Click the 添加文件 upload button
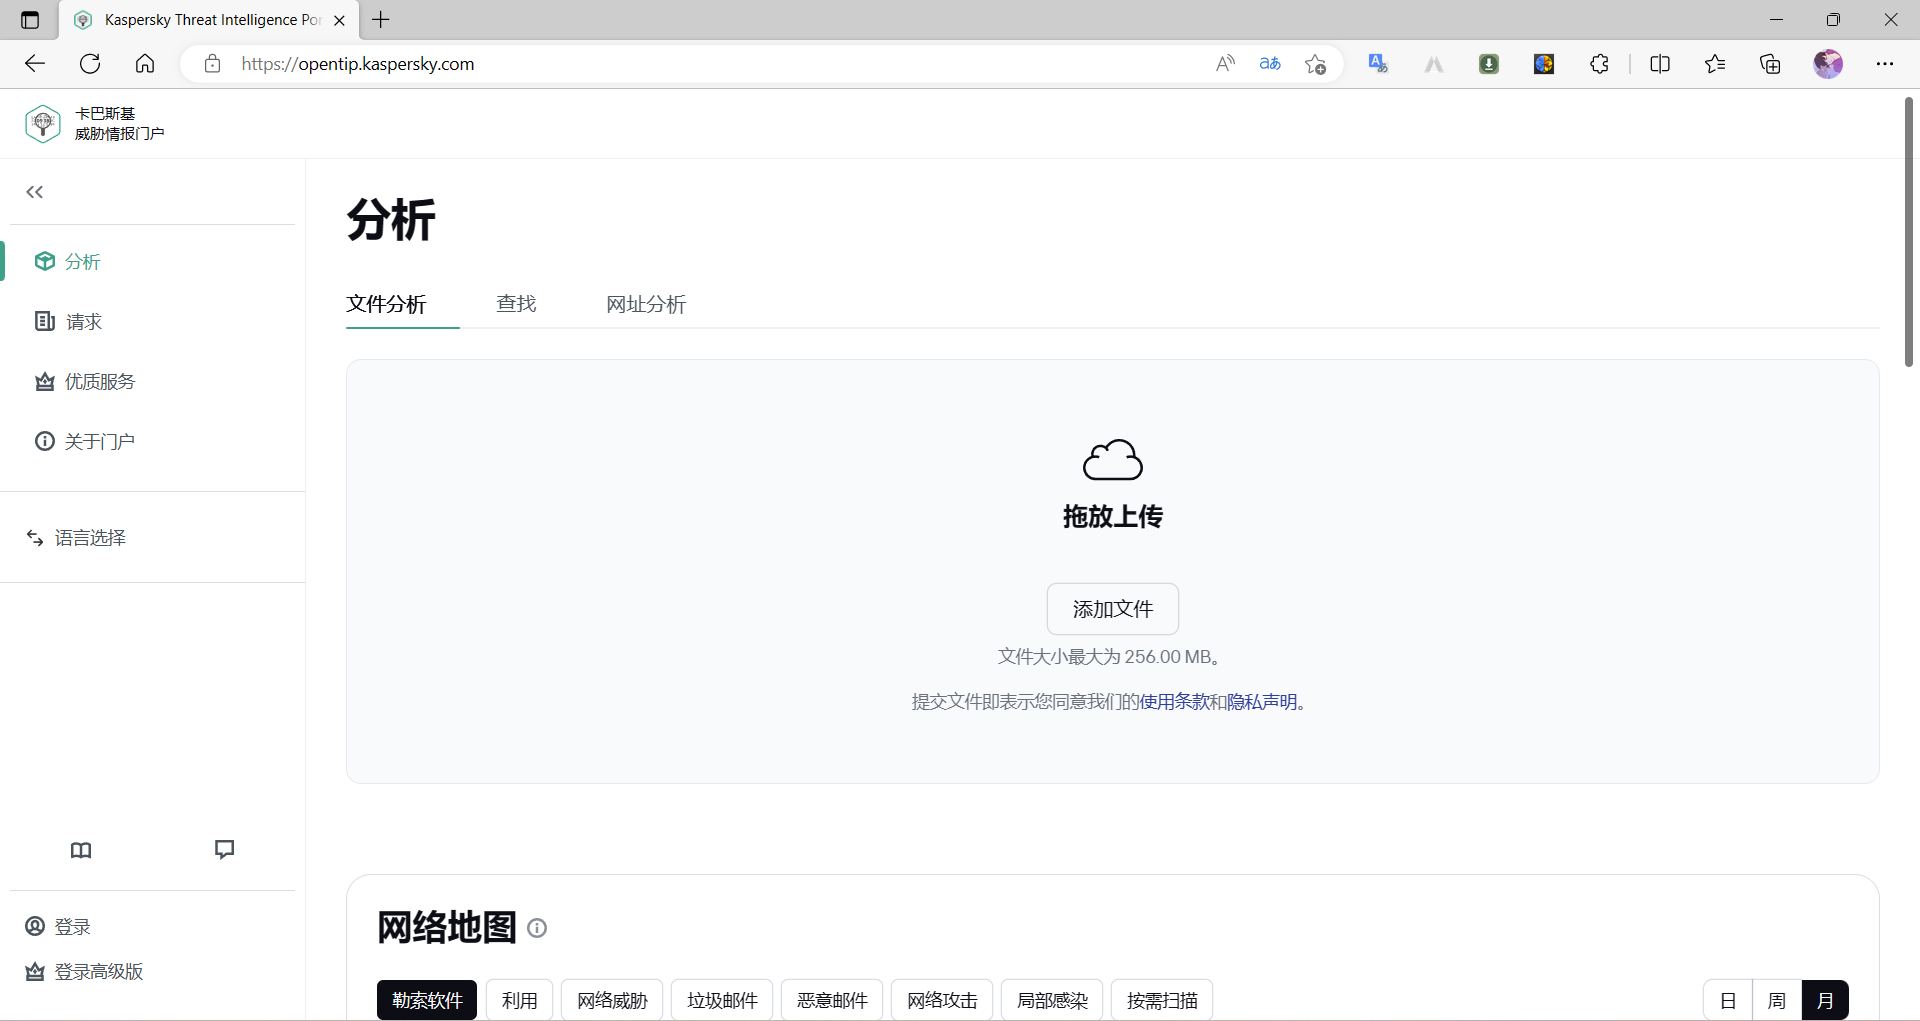1920x1021 pixels. (1112, 608)
